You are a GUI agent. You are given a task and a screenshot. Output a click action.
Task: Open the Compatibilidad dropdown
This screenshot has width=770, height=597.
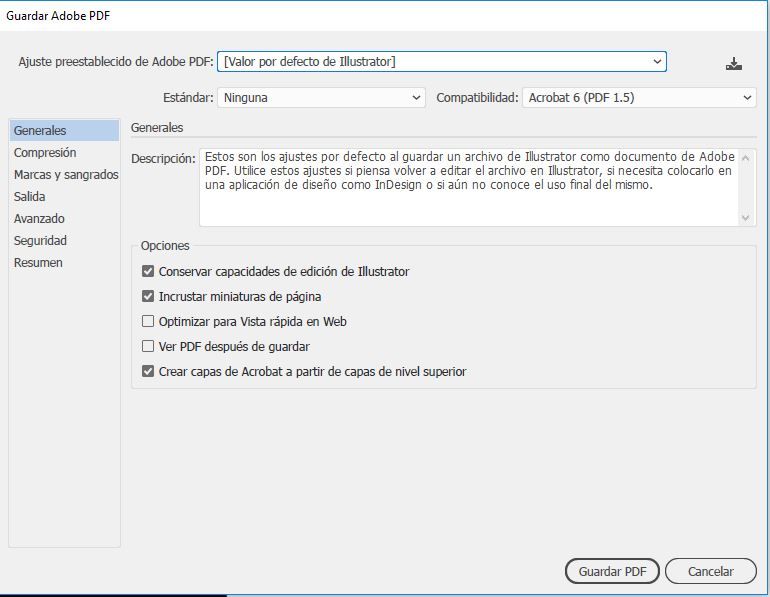pyautogui.click(x=639, y=98)
